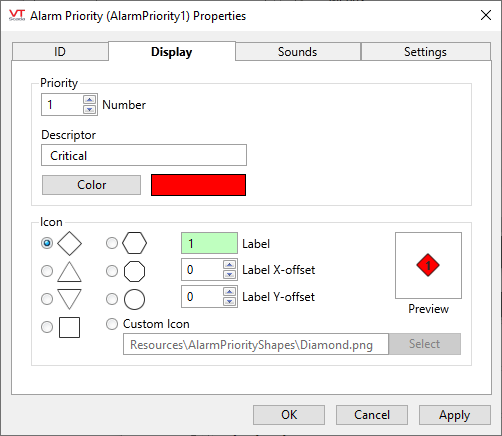Choose the upward triangle icon shape

[x=69, y=272]
